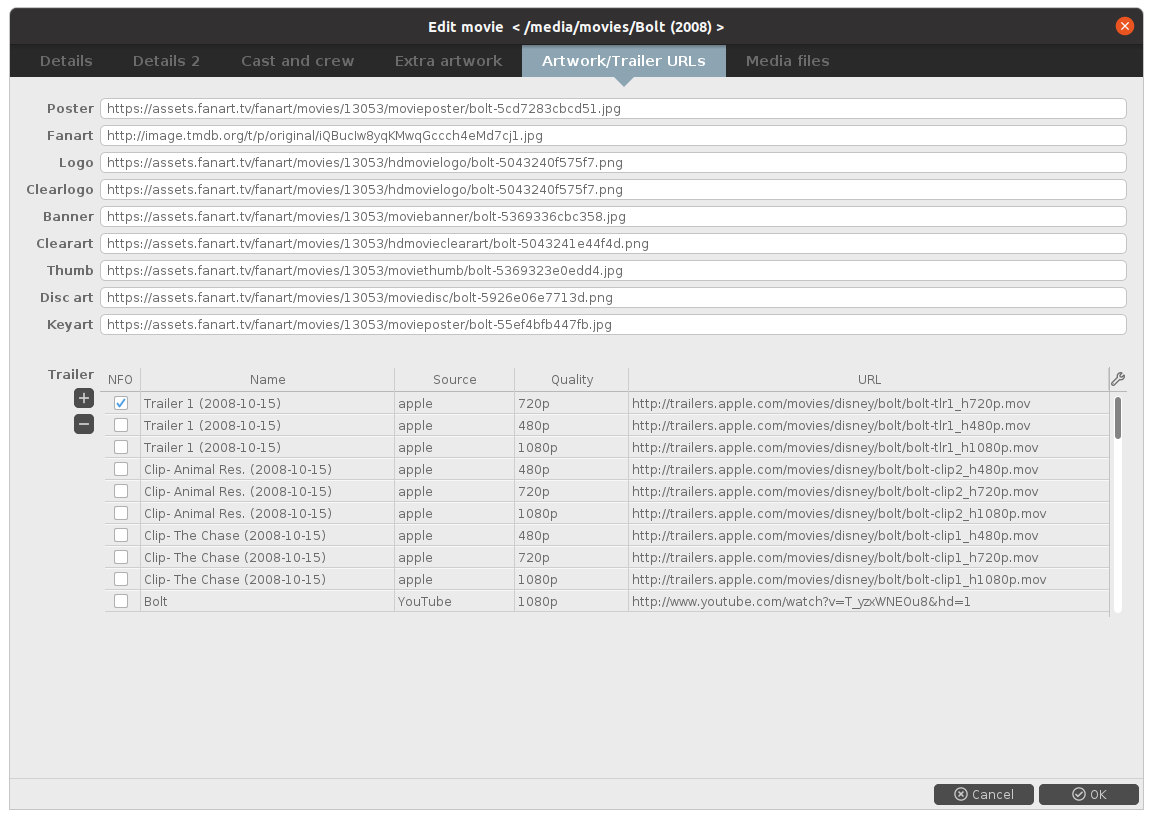The height and width of the screenshot is (819, 1153).
Task: Click the Keyart URL input field
Action: point(613,324)
